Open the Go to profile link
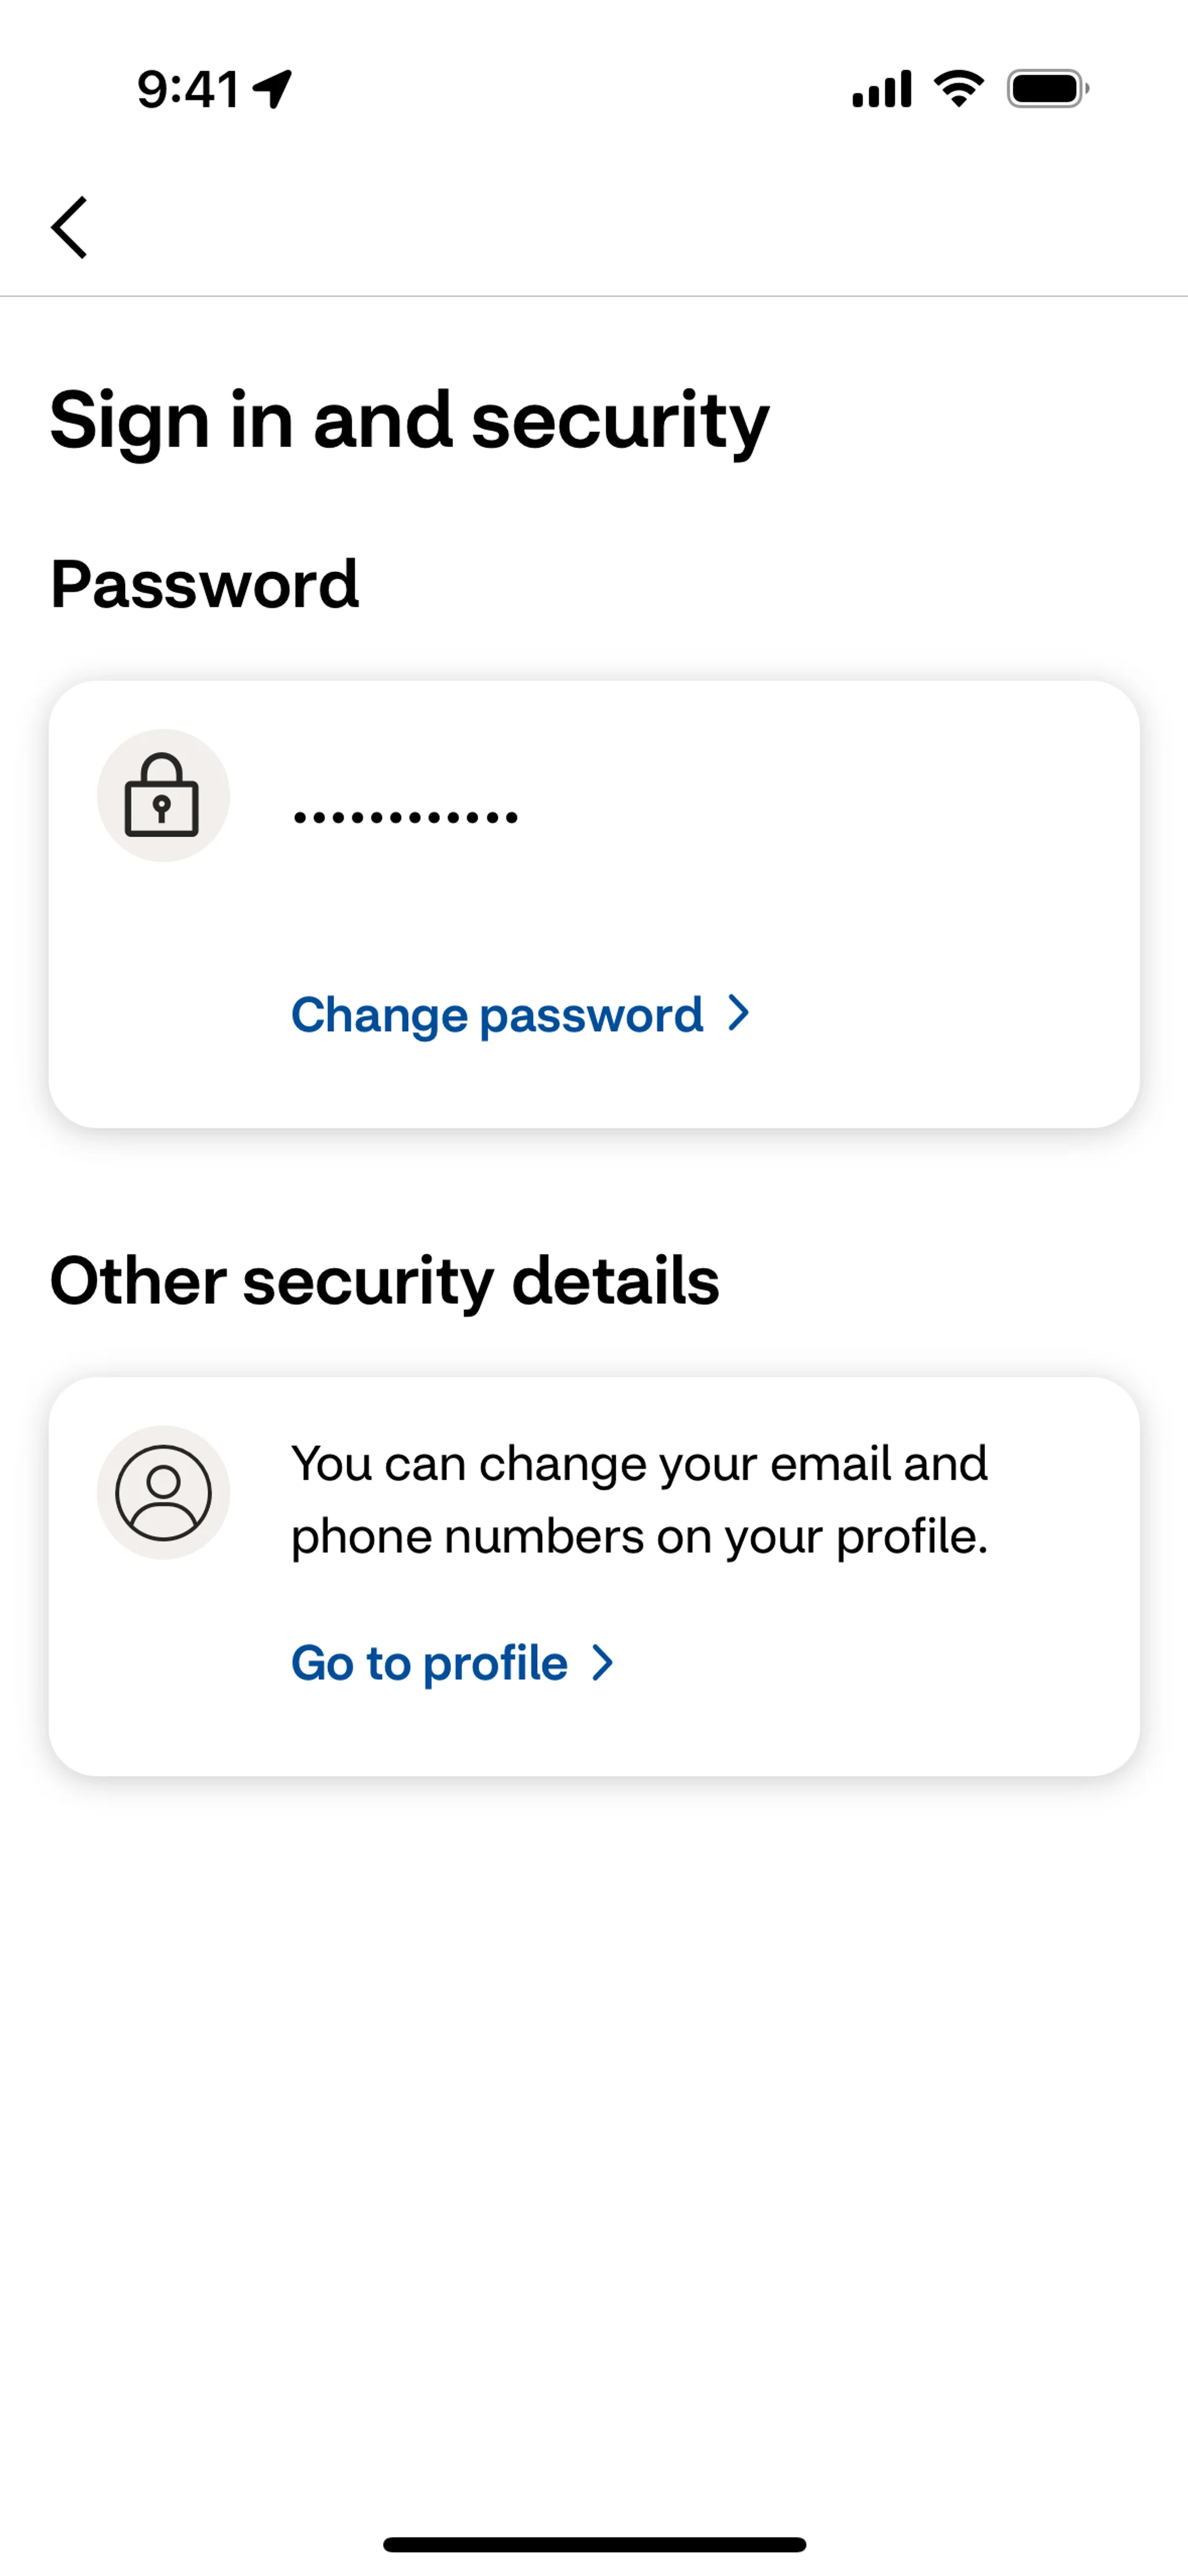Viewport: 1188px width, 2576px height. pyautogui.click(x=429, y=1663)
